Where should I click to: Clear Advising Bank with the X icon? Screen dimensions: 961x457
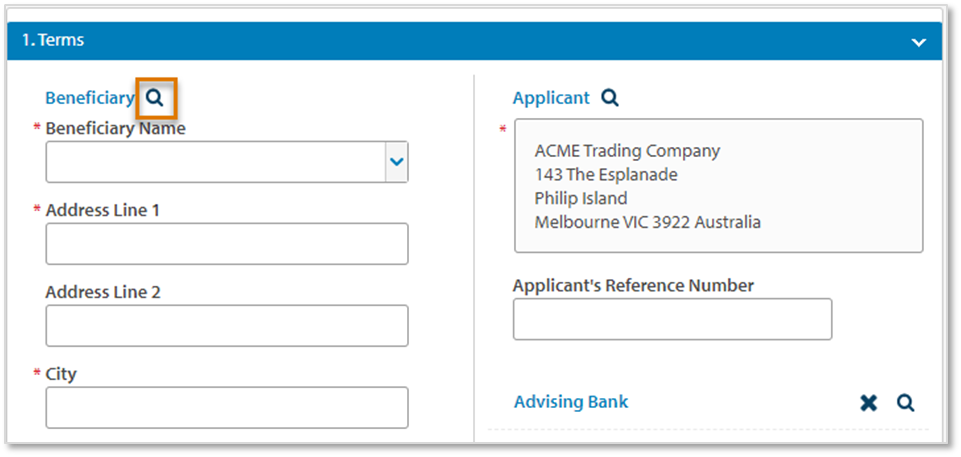click(868, 402)
